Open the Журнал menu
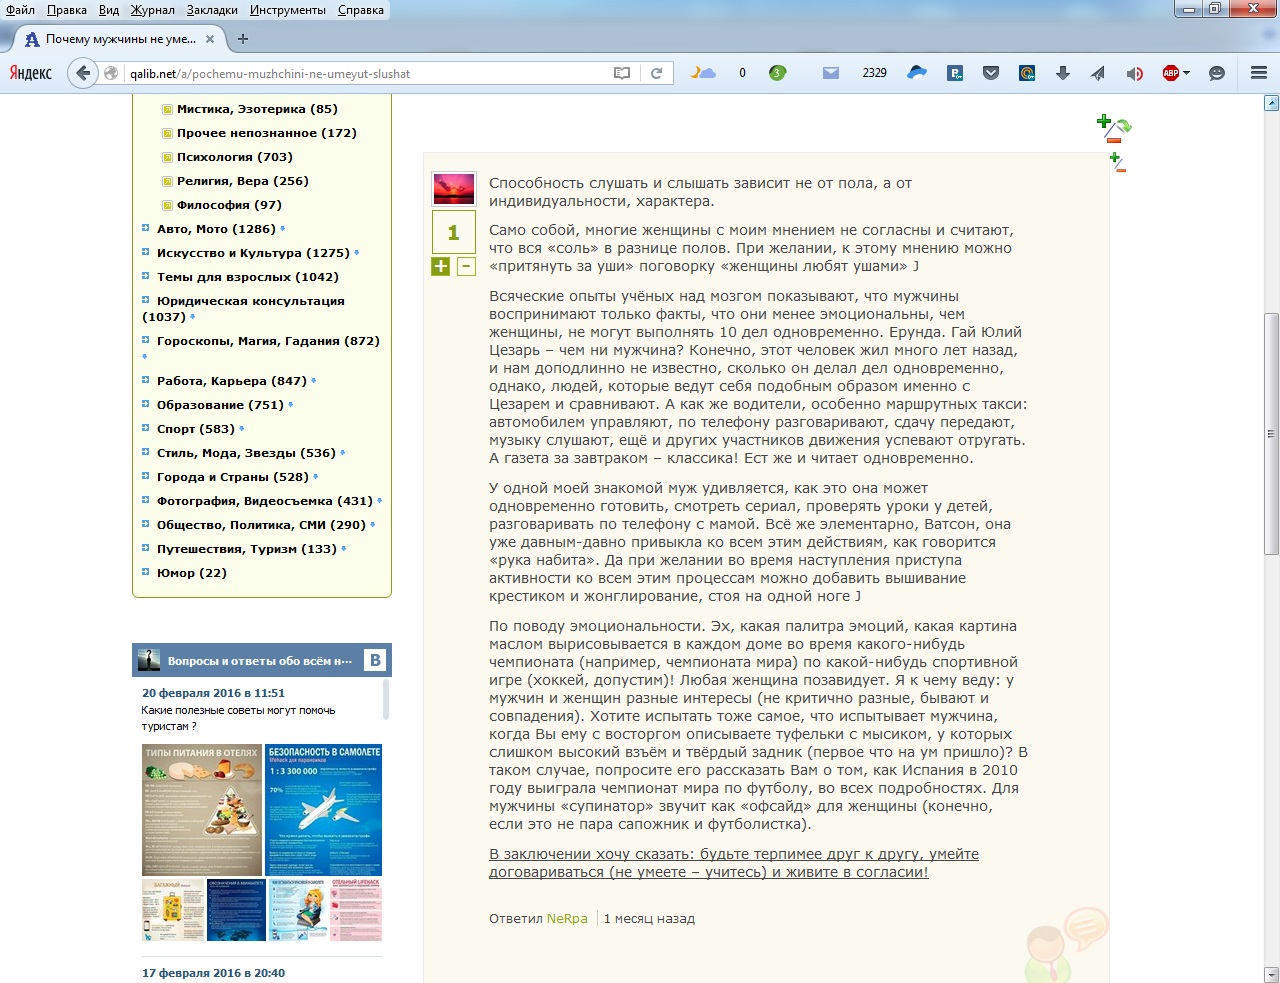The width and height of the screenshot is (1280, 983). tap(152, 10)
